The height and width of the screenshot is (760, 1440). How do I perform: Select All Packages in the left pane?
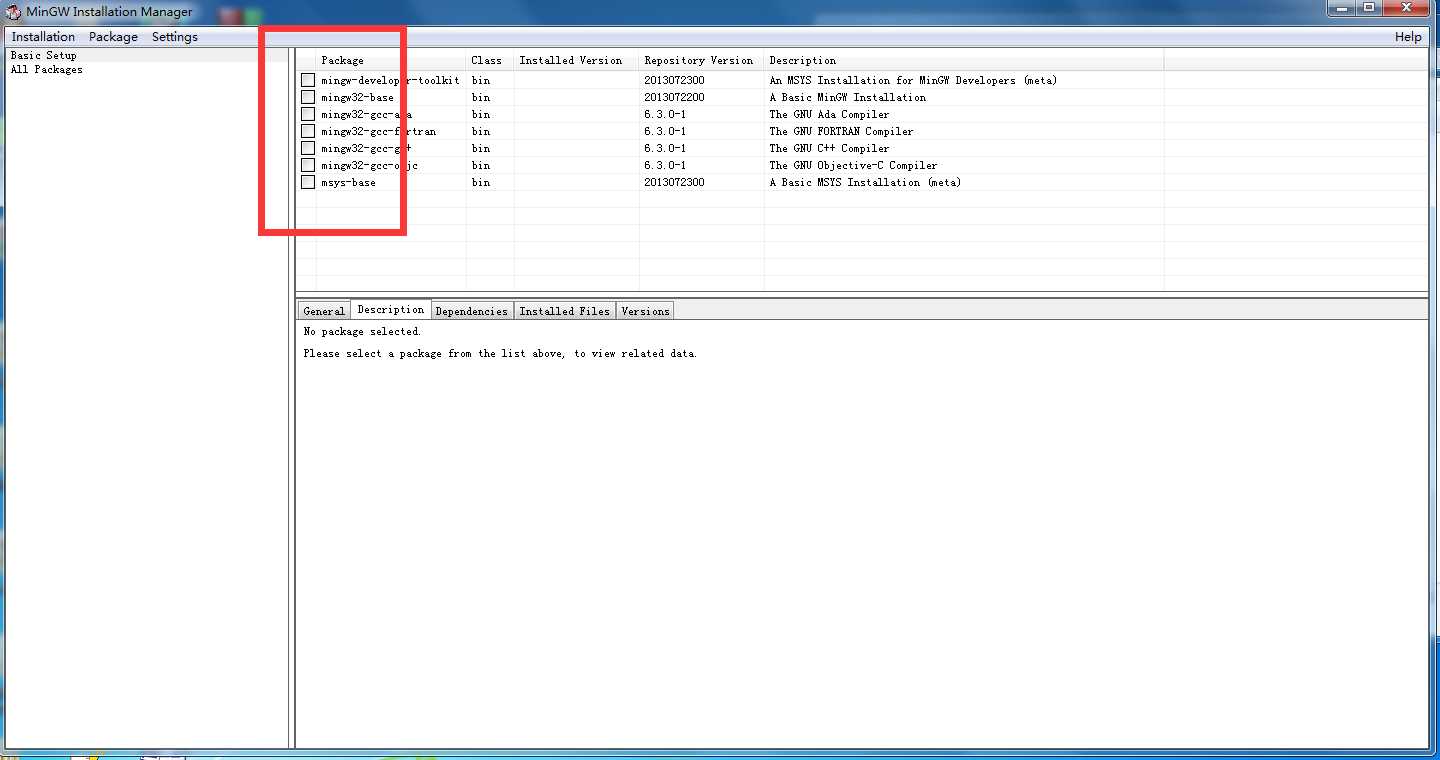(x=47, y=69)
